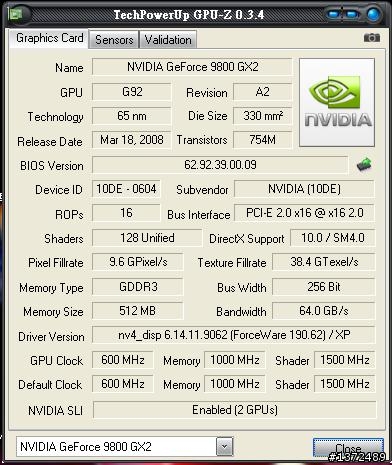
Task: Click the Name field NVIDIA GeForce 9800 GX2
Action: click(x=192, y=67)
